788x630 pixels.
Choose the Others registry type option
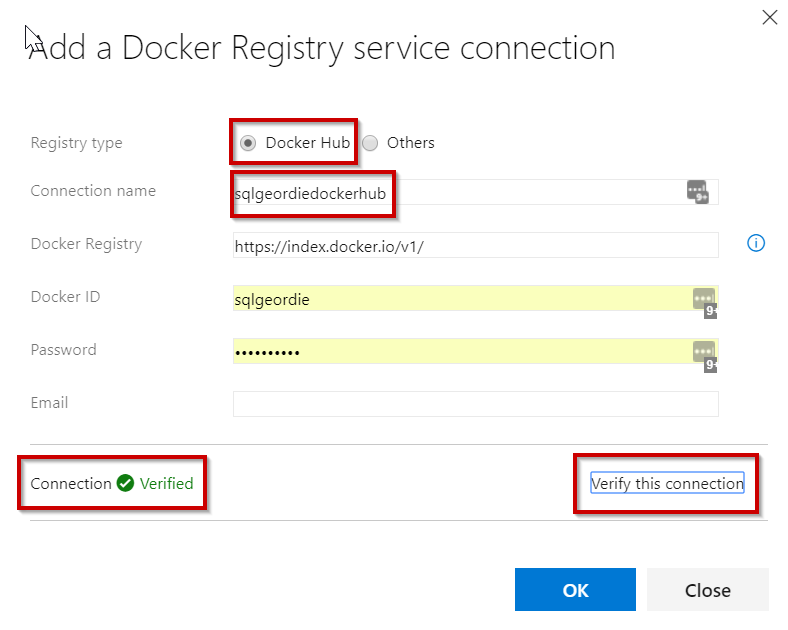370,143
